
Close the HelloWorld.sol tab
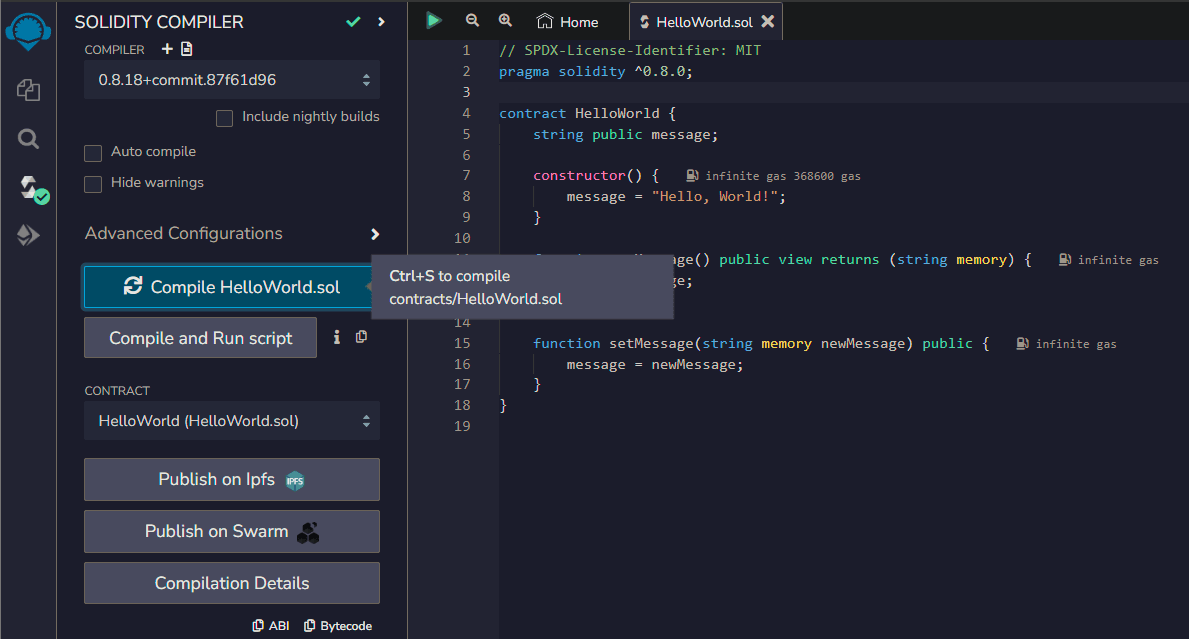tap(768, 21)
